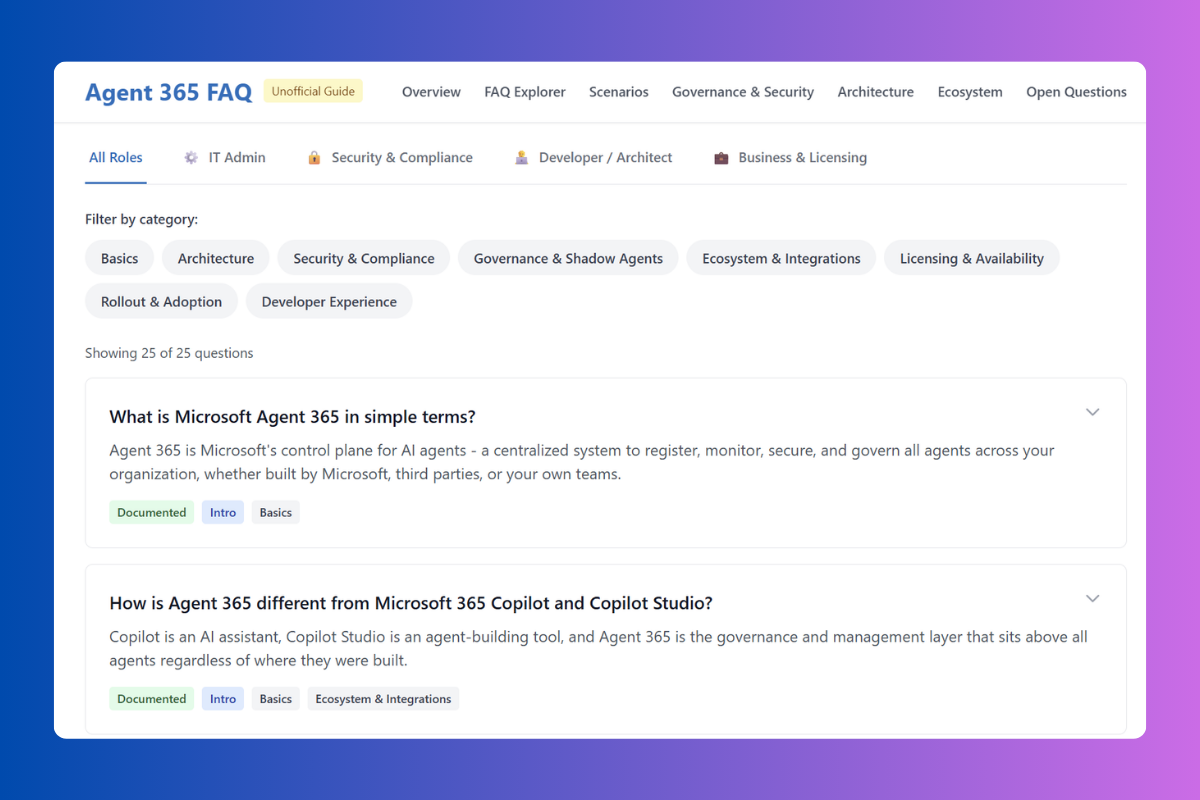The width and height of the screenshot is (1200, 800).
Task: Open the Overview section
Action: click(431, 91)
